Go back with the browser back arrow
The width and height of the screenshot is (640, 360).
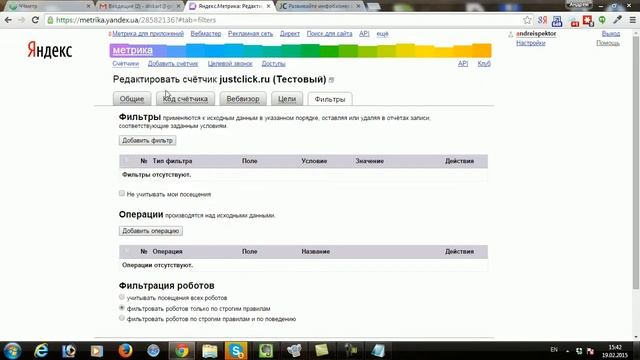(8, 20)
